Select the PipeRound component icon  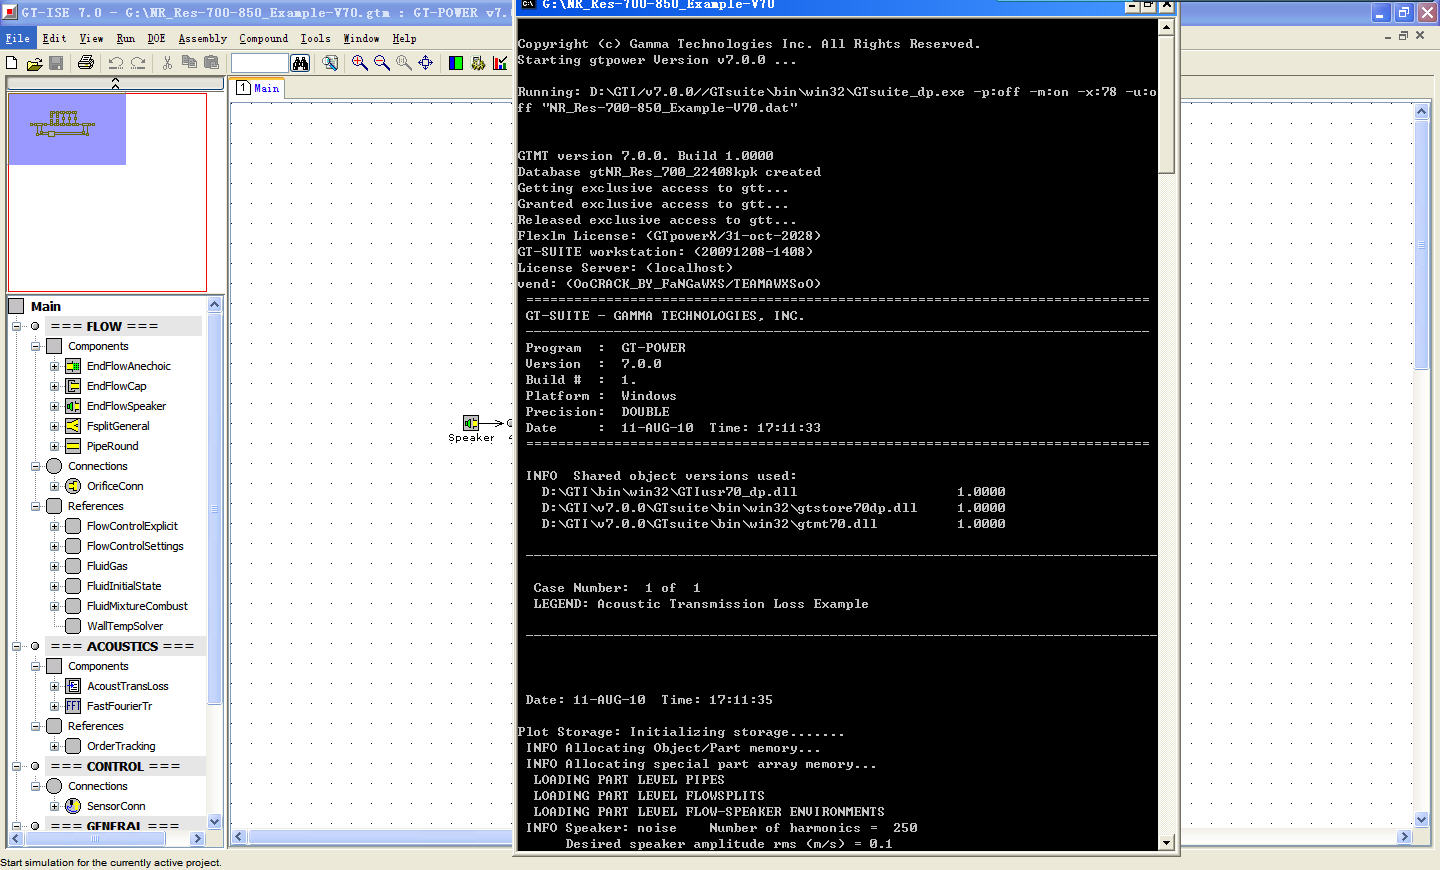tap(73, 446)
